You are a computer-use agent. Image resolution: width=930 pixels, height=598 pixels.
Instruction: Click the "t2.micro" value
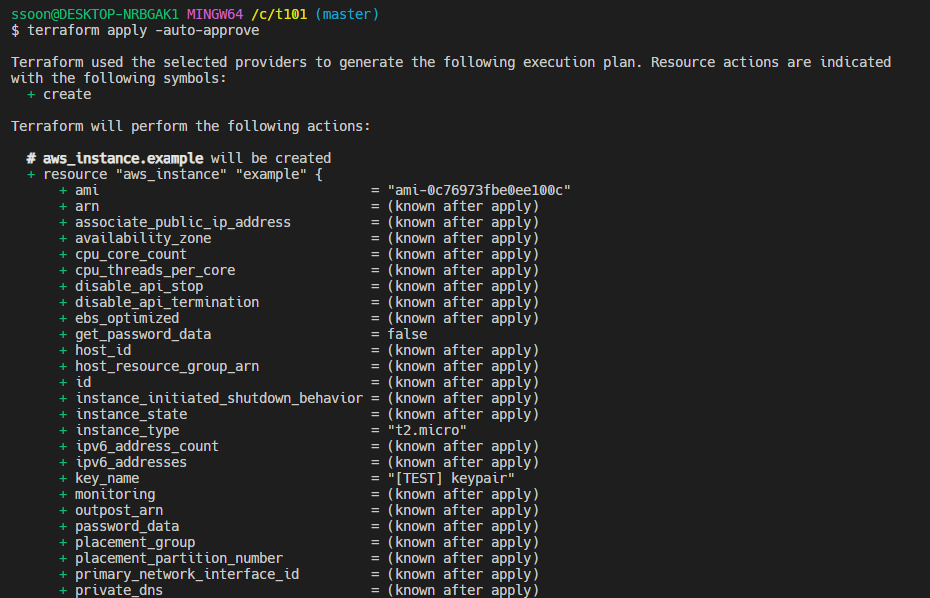click(427, 431)
